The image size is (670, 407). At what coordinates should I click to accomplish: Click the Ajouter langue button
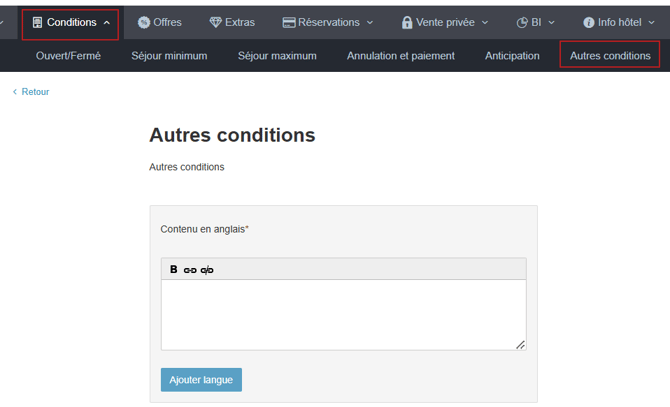(201, 380)
